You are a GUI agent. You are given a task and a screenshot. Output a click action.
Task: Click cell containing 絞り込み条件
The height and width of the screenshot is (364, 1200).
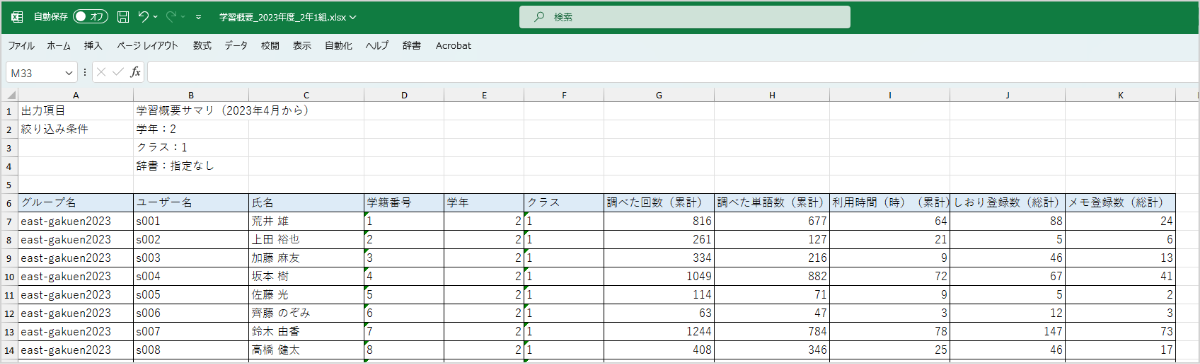pyautogui.click(x=76, y=129)
